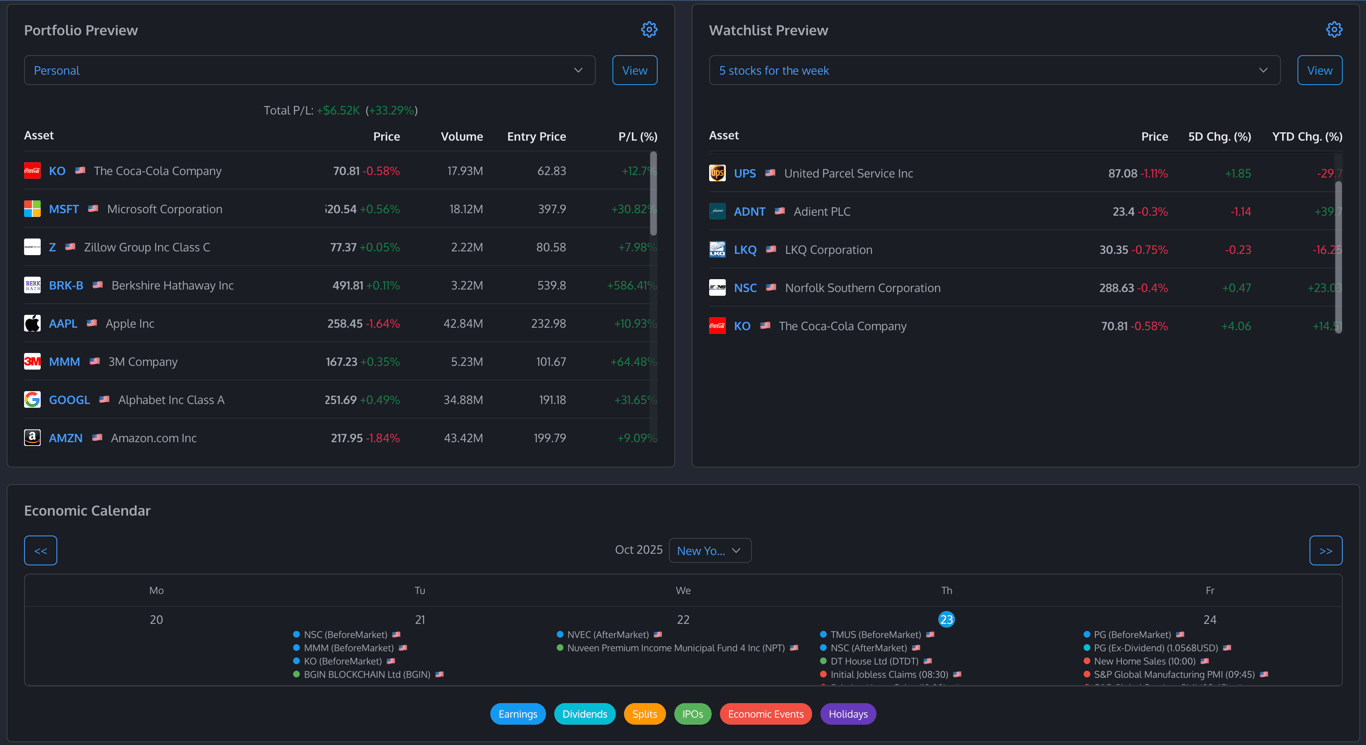The width and height of the screenshot is (1366, 745).
Task: Click 'Nuveen Premium Income Municipal Fund' event
Action: 677,648
